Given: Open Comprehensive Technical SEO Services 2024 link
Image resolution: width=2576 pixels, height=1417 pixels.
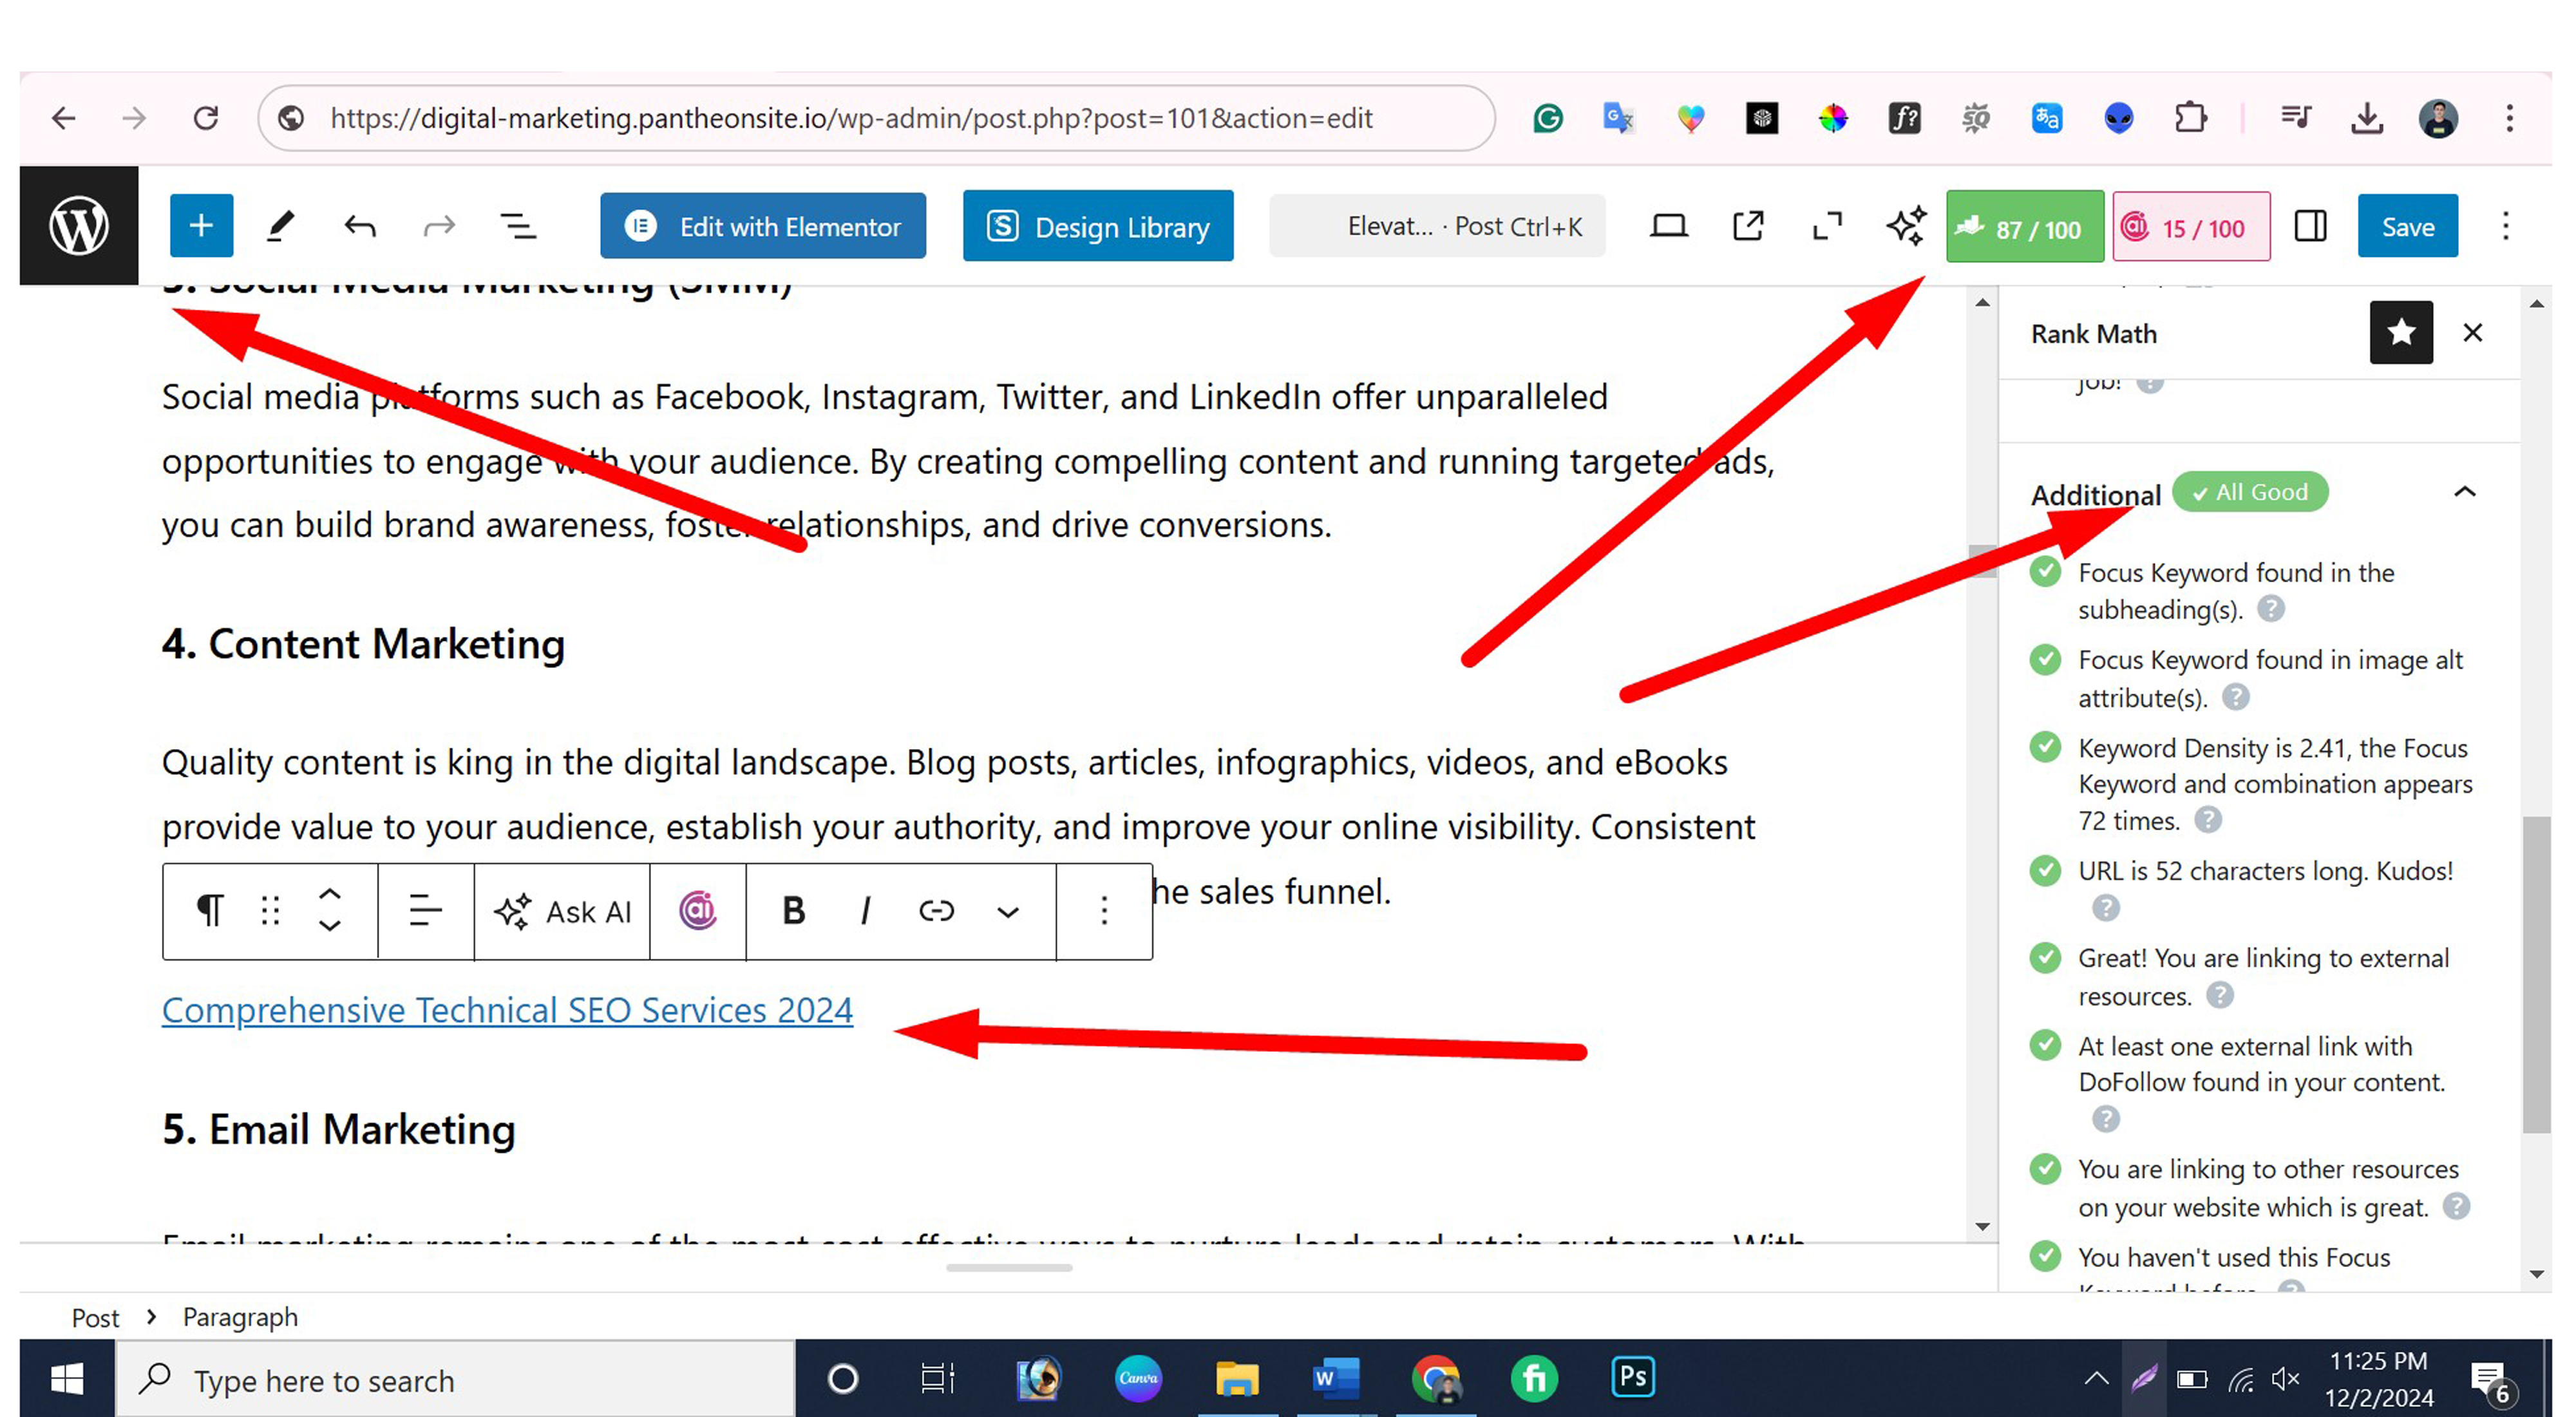Looking at the screenshot, I should (x=507, y=1010).
